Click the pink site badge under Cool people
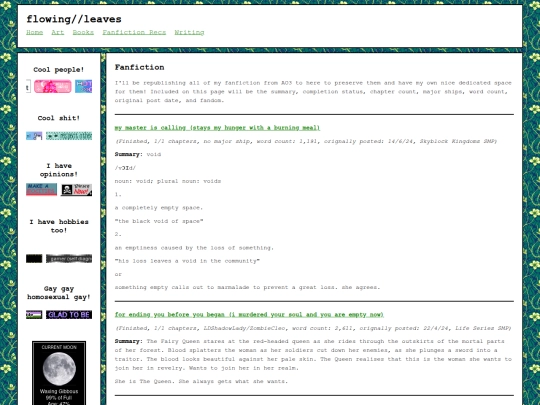The width and height of the screenshot is (540, 405). [x=53, y=86]
